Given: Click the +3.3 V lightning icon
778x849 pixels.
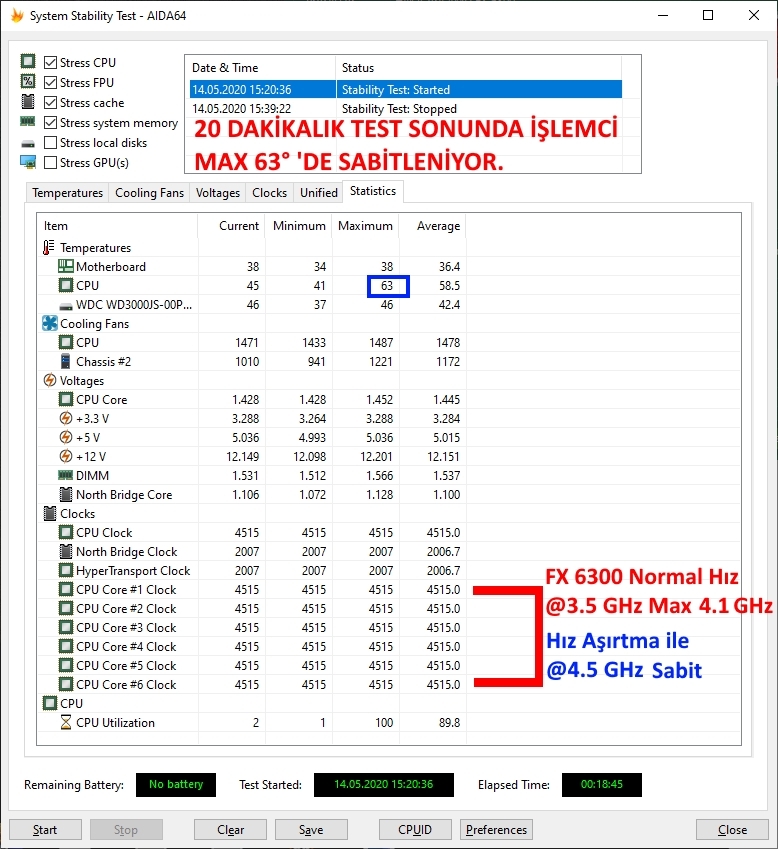Looking at the screenshot, I should click(x=66, y=418).
